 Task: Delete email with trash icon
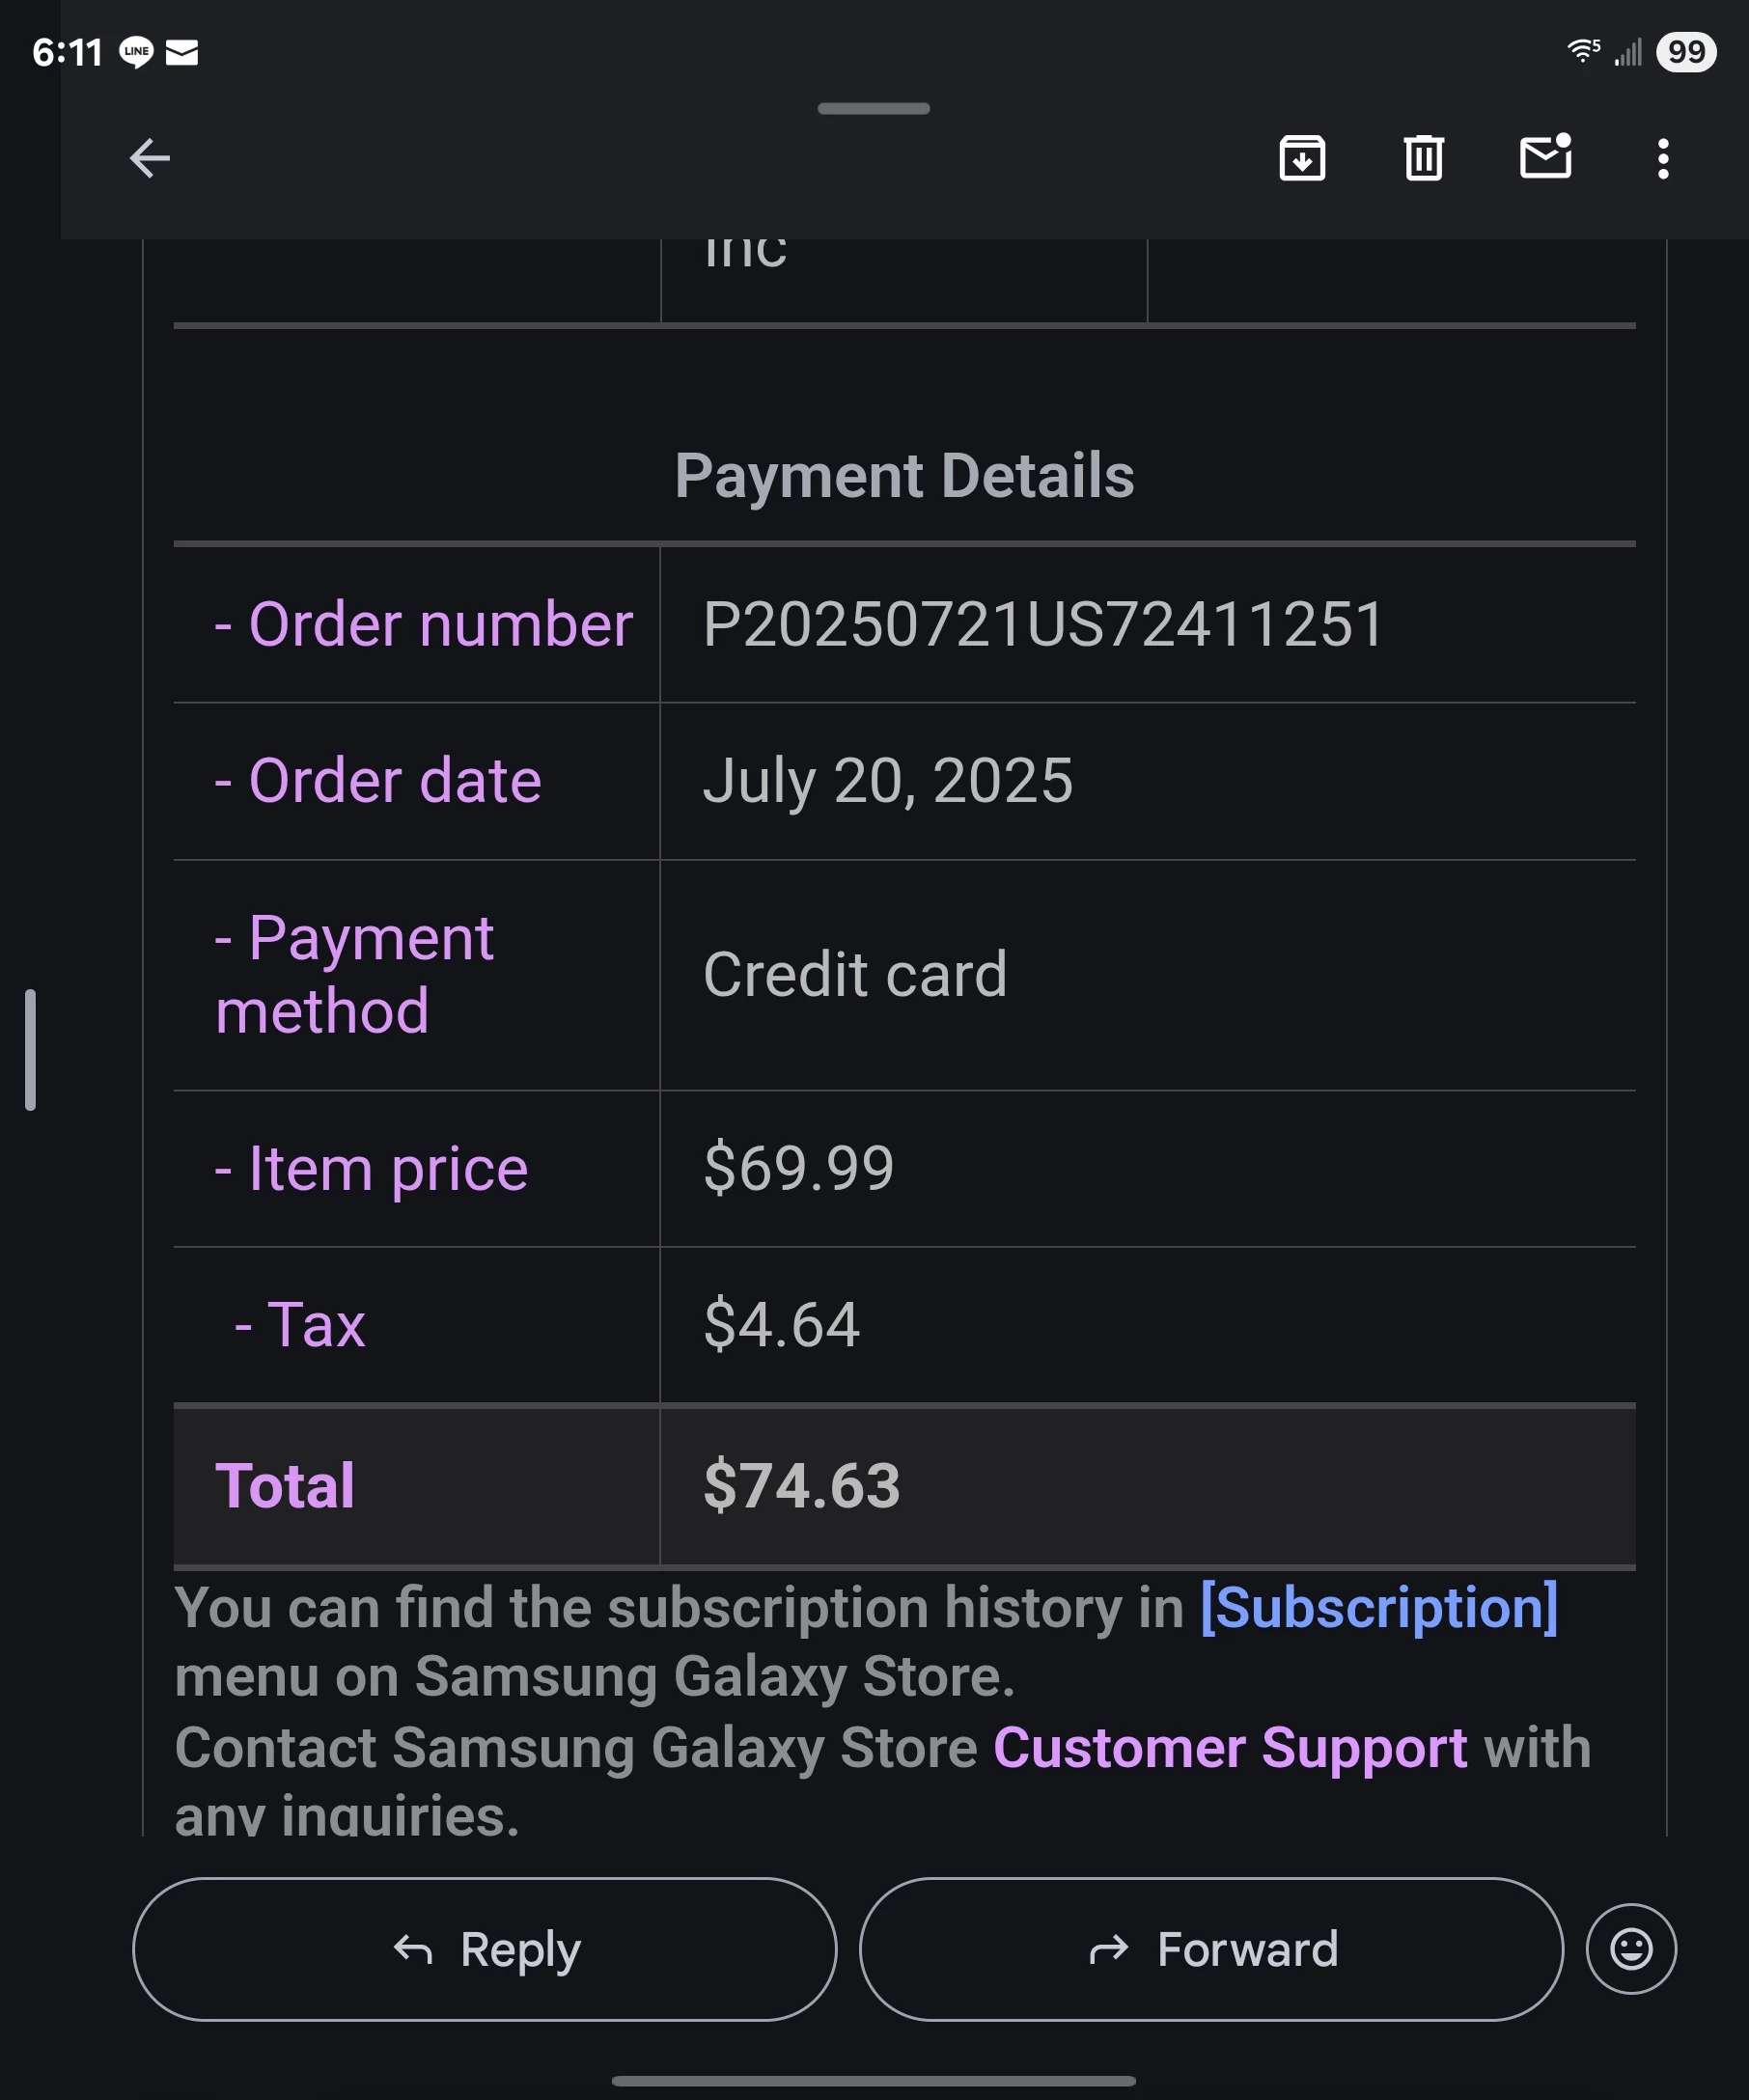[1423, 158]
